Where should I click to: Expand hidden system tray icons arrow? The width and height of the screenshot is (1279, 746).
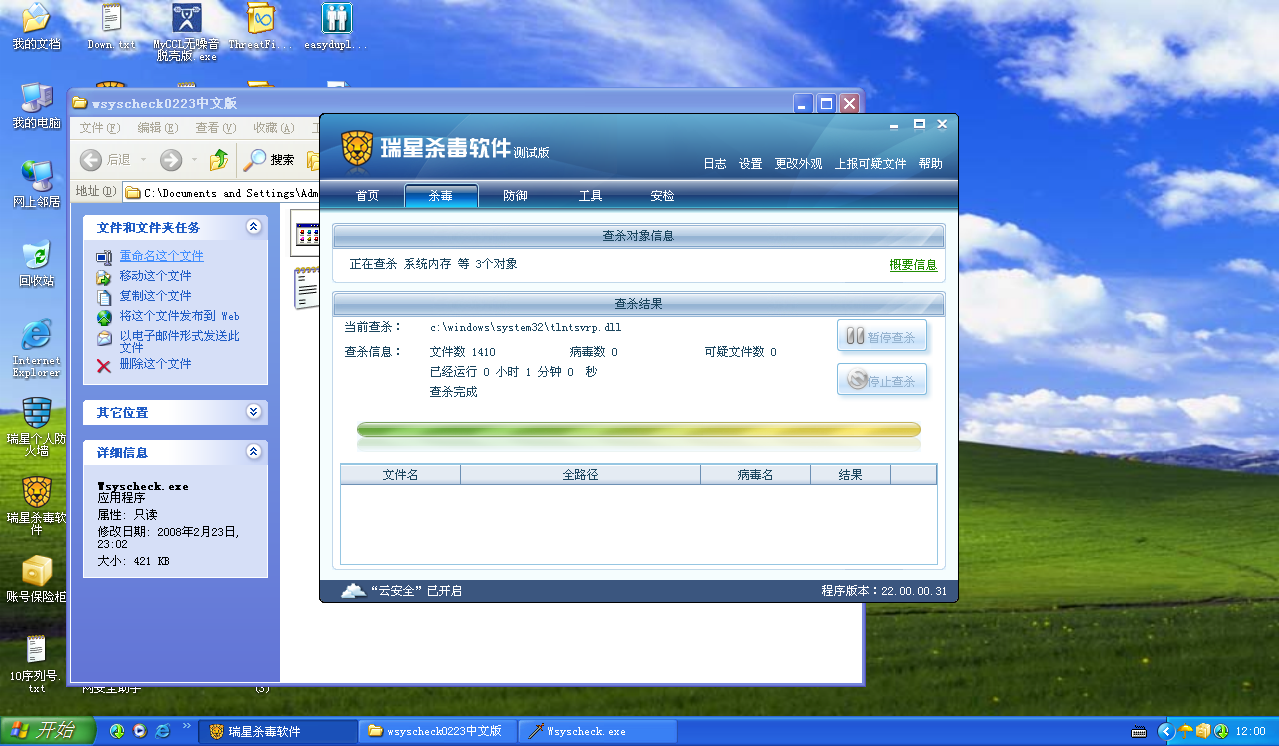tap(1166, 731)
